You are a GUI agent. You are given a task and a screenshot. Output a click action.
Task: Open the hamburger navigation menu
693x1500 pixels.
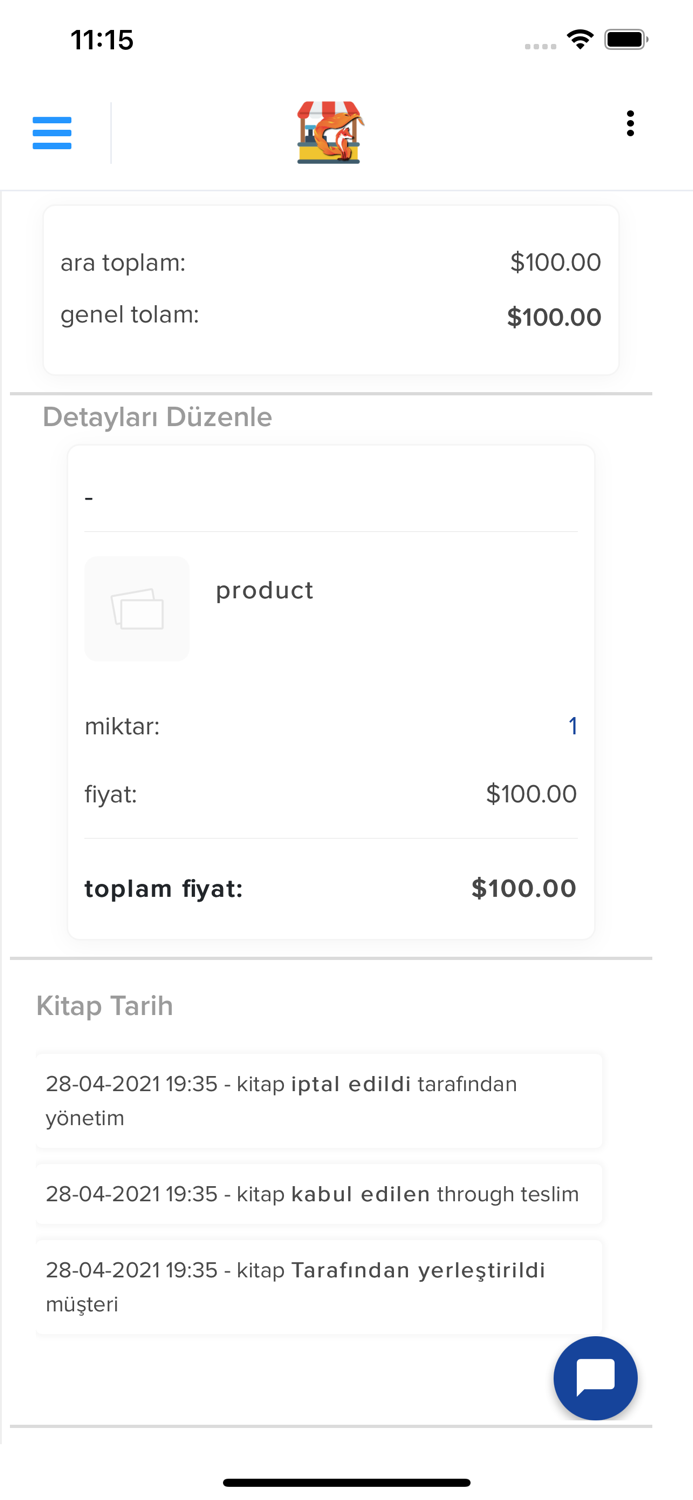(52, 132)
